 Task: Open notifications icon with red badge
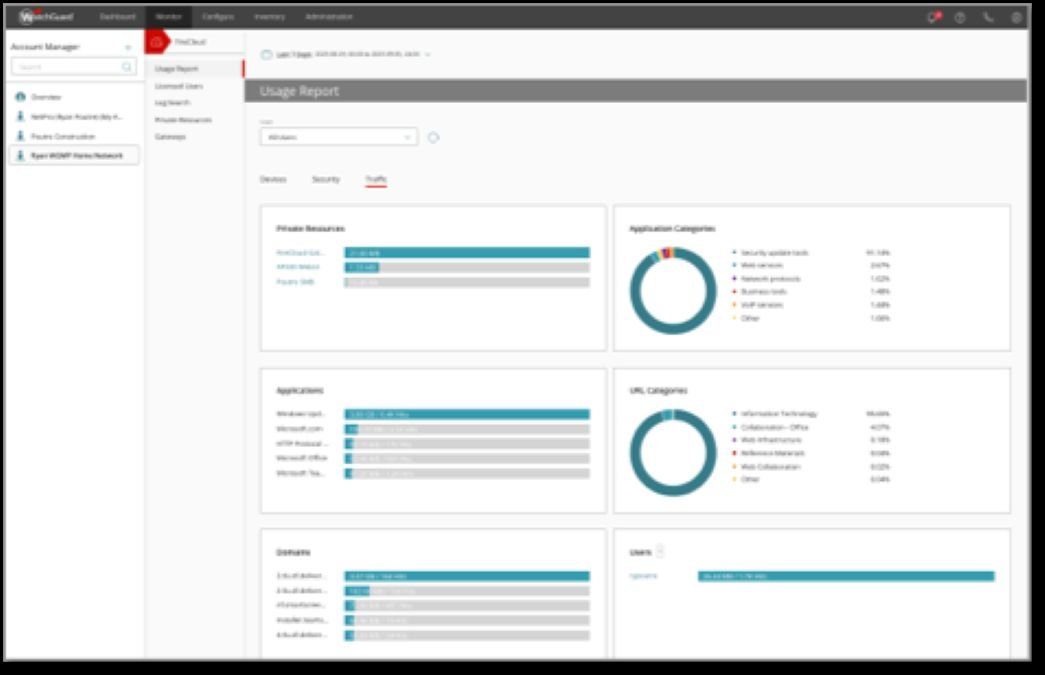click(x=933, y=17)
